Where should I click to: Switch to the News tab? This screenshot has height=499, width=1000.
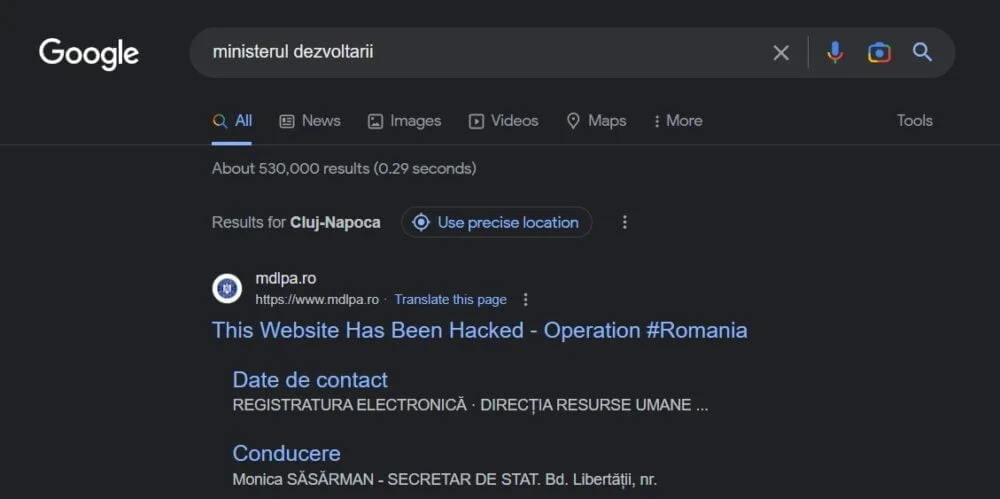[310, 121]
